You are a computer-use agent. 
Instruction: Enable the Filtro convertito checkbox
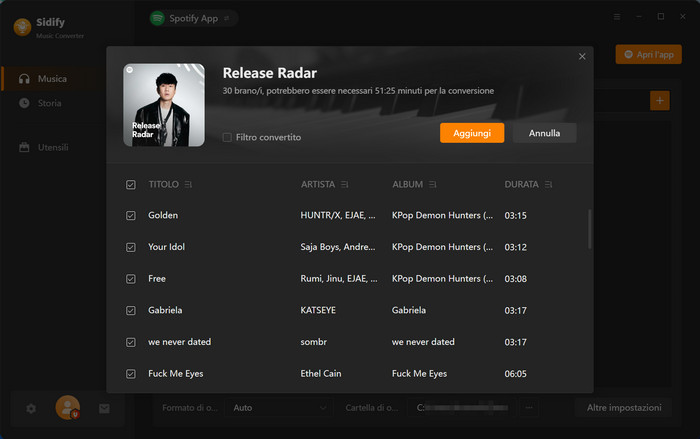227,137
